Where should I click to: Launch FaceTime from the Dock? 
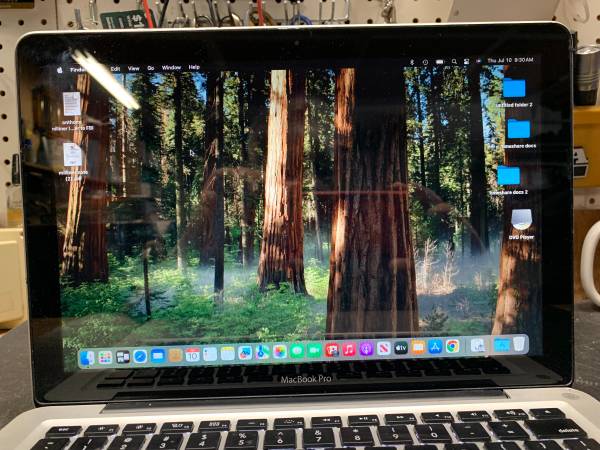tap(314, 351)
